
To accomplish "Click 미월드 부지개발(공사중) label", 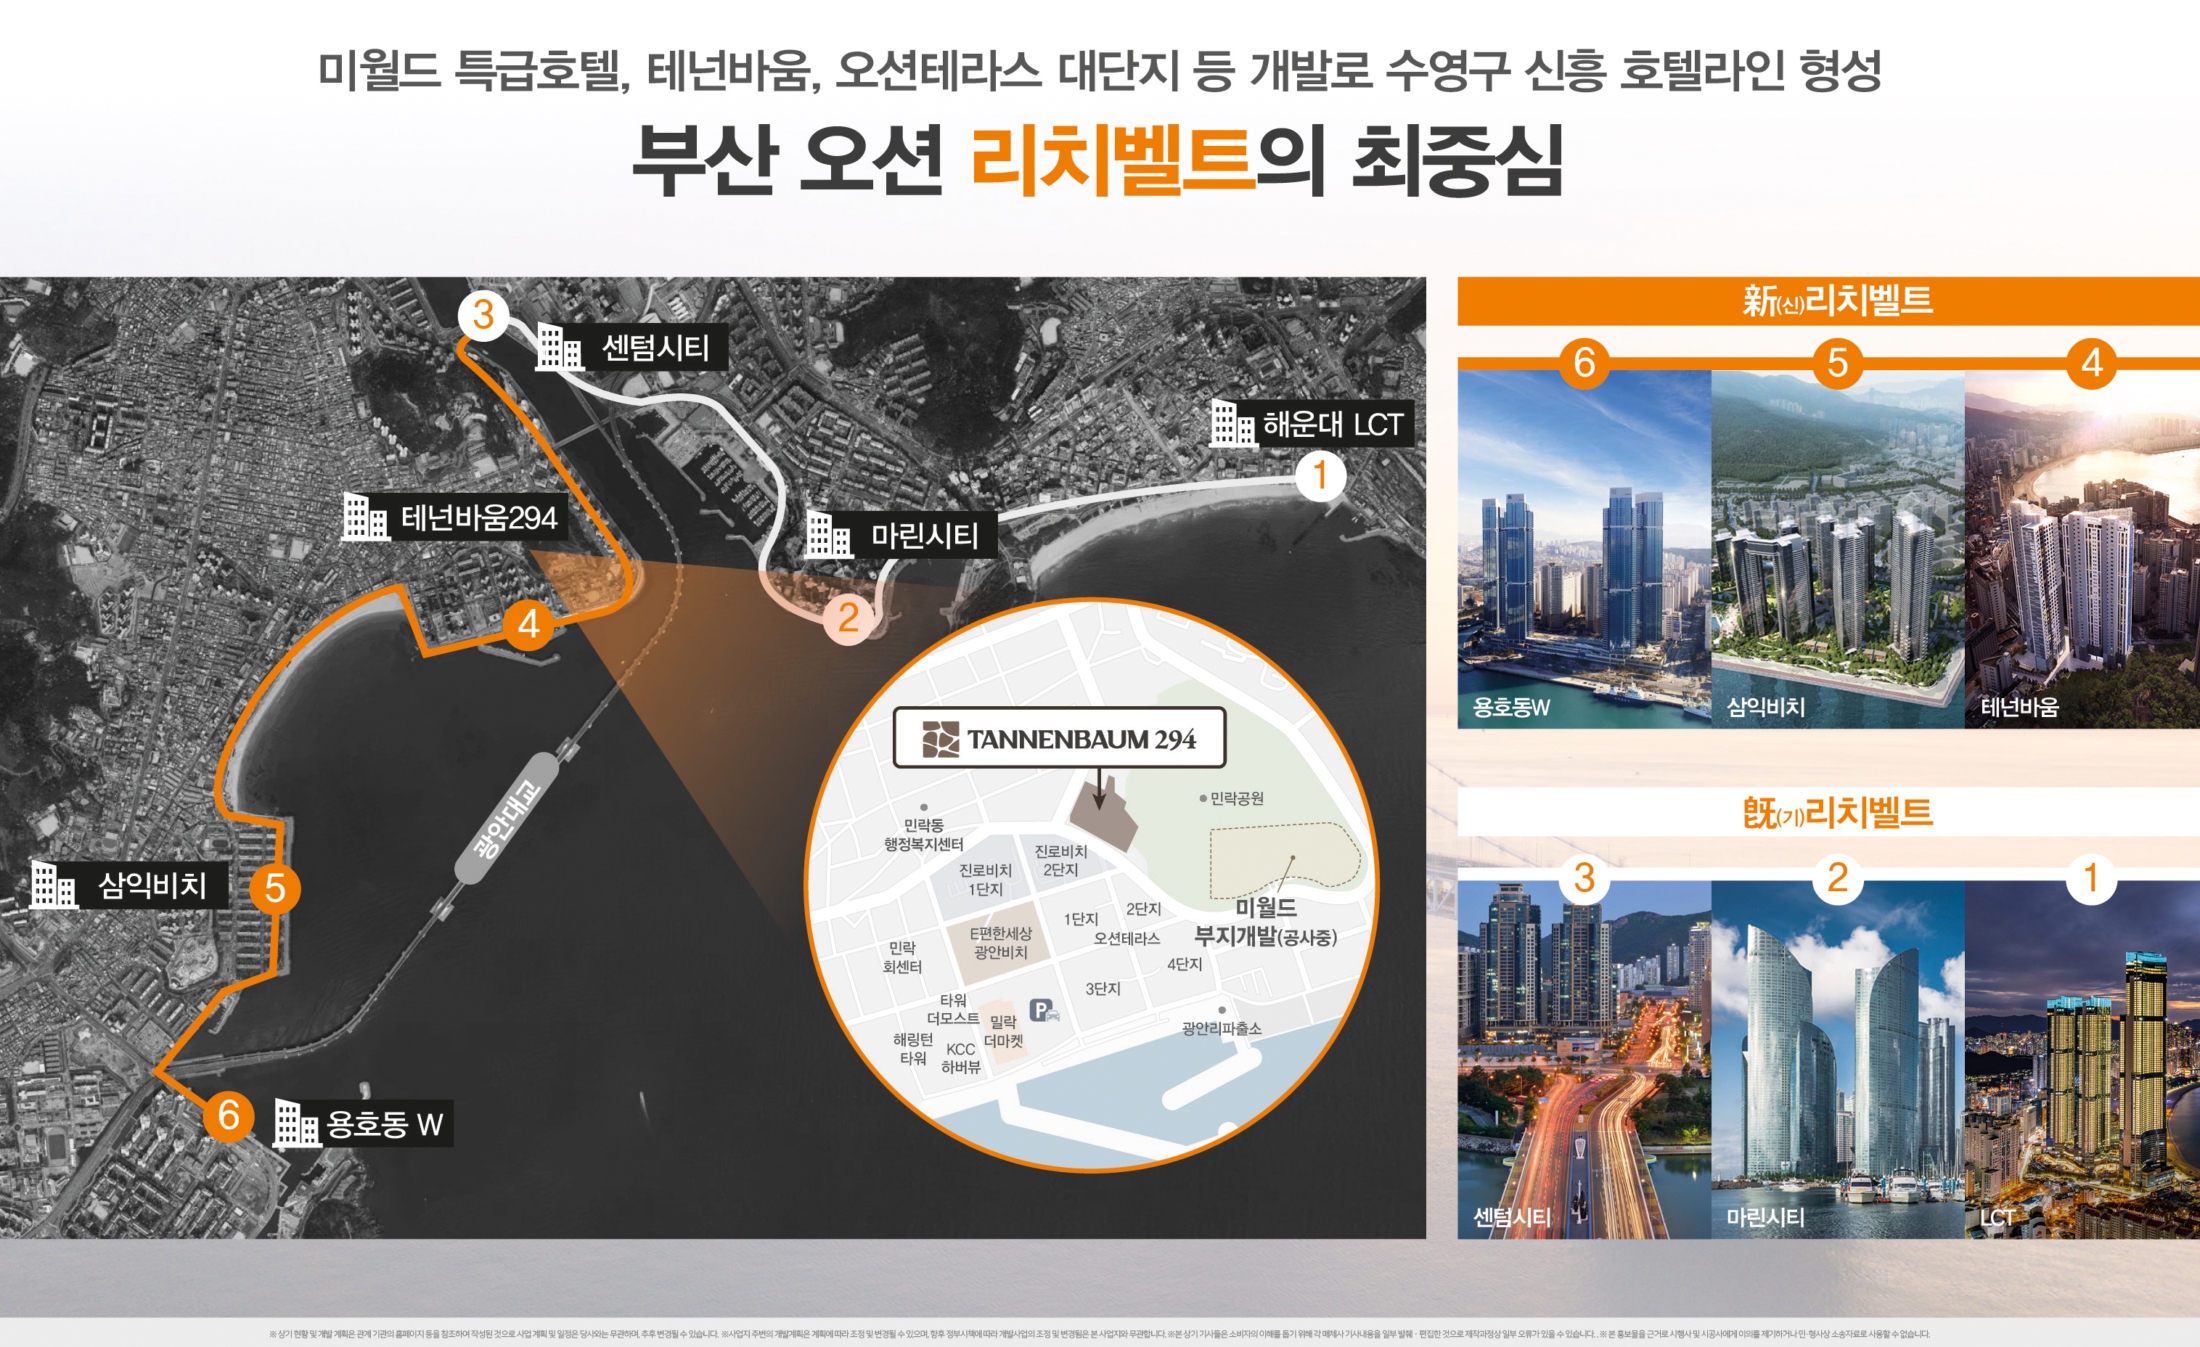I will (1265, 922).
